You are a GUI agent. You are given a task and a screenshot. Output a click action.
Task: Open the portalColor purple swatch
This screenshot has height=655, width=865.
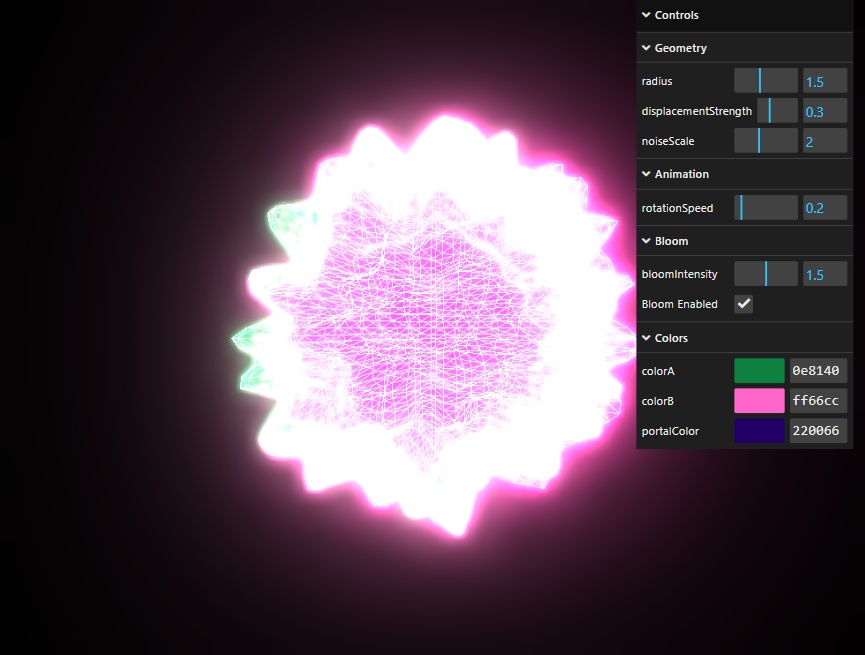tap(759, 430)
